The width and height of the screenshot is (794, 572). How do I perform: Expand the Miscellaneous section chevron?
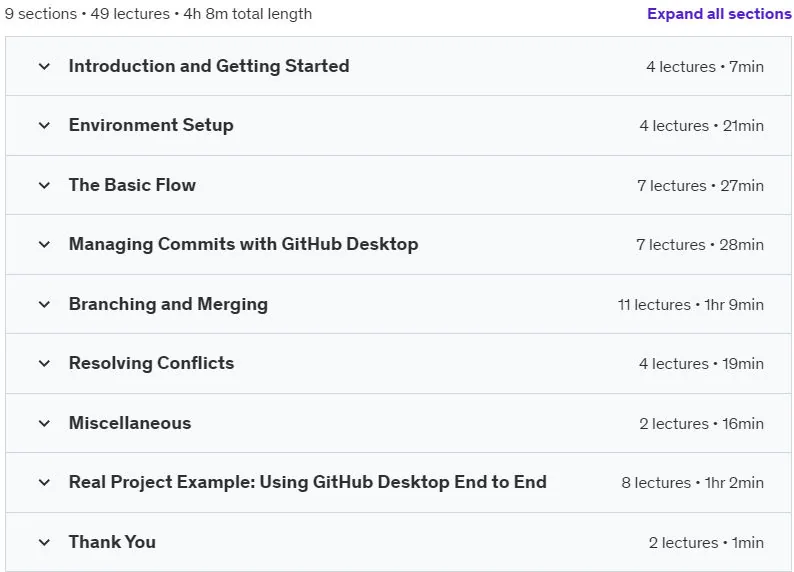[45, 423]
